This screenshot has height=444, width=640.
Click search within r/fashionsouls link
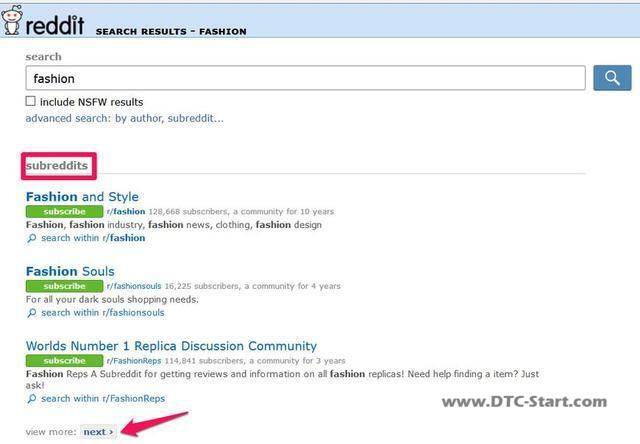pos(103,313)
